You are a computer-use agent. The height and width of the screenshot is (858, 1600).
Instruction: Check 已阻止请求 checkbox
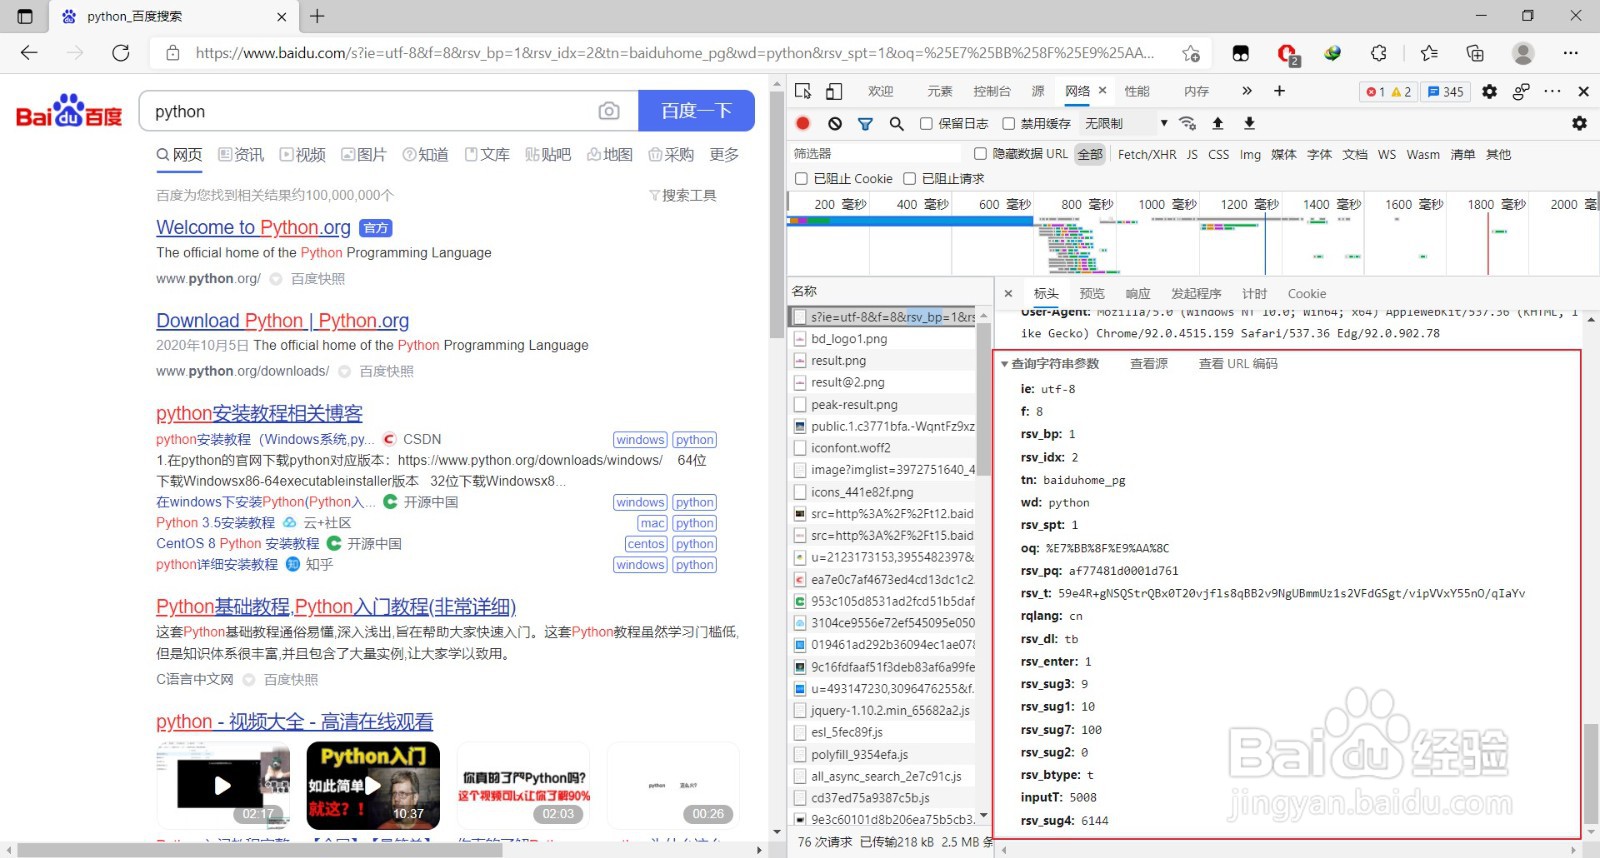coord(909,178)
